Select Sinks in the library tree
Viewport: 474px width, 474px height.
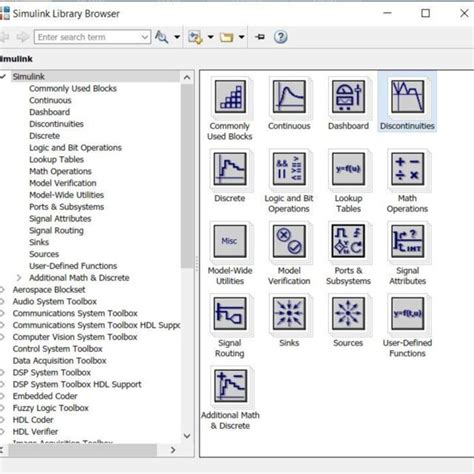tap(39, 242)
